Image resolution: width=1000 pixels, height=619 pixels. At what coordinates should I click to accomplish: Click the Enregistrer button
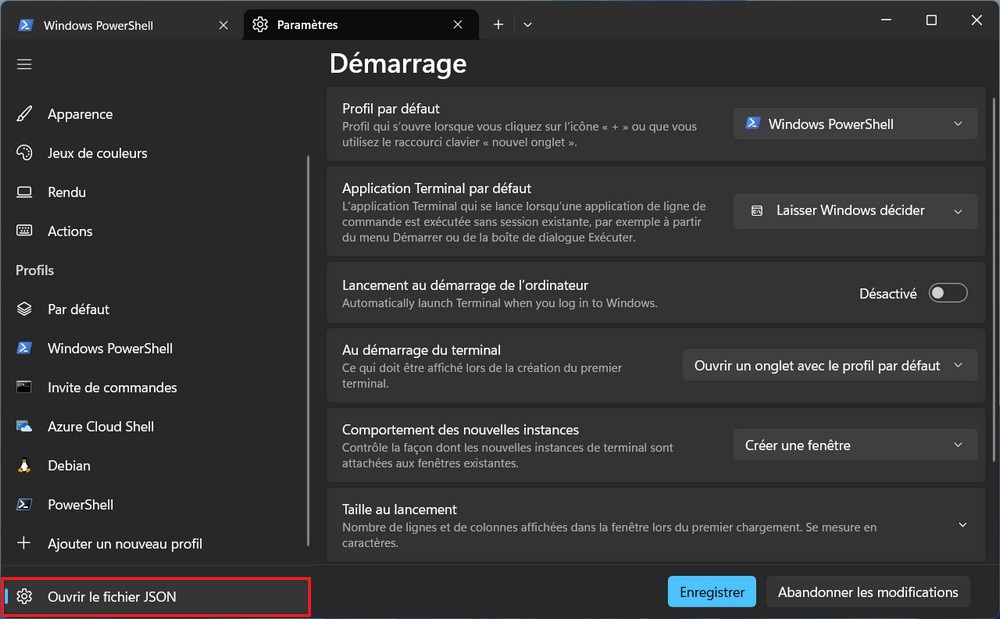pos(712,592)
